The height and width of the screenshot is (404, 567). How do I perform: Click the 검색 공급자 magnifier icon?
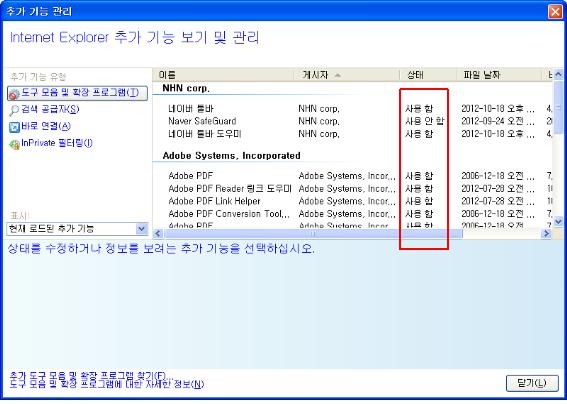click(x=14, y=110)
